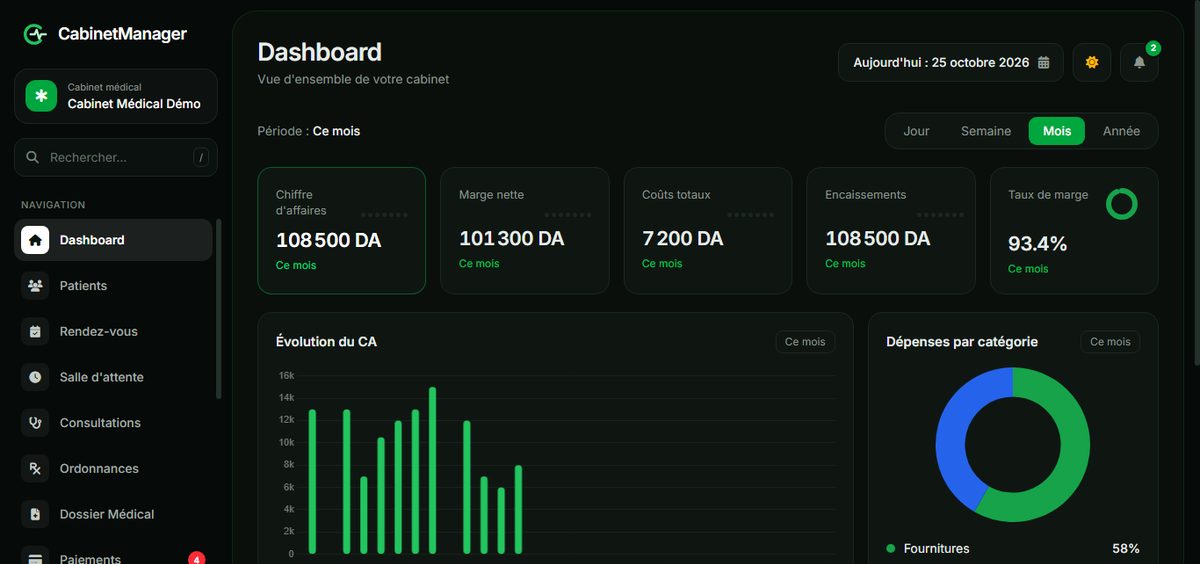The width and height of the screenshot is (1200, 564).
Task: Focus the Rechercher search field
Action: [116, 157]
